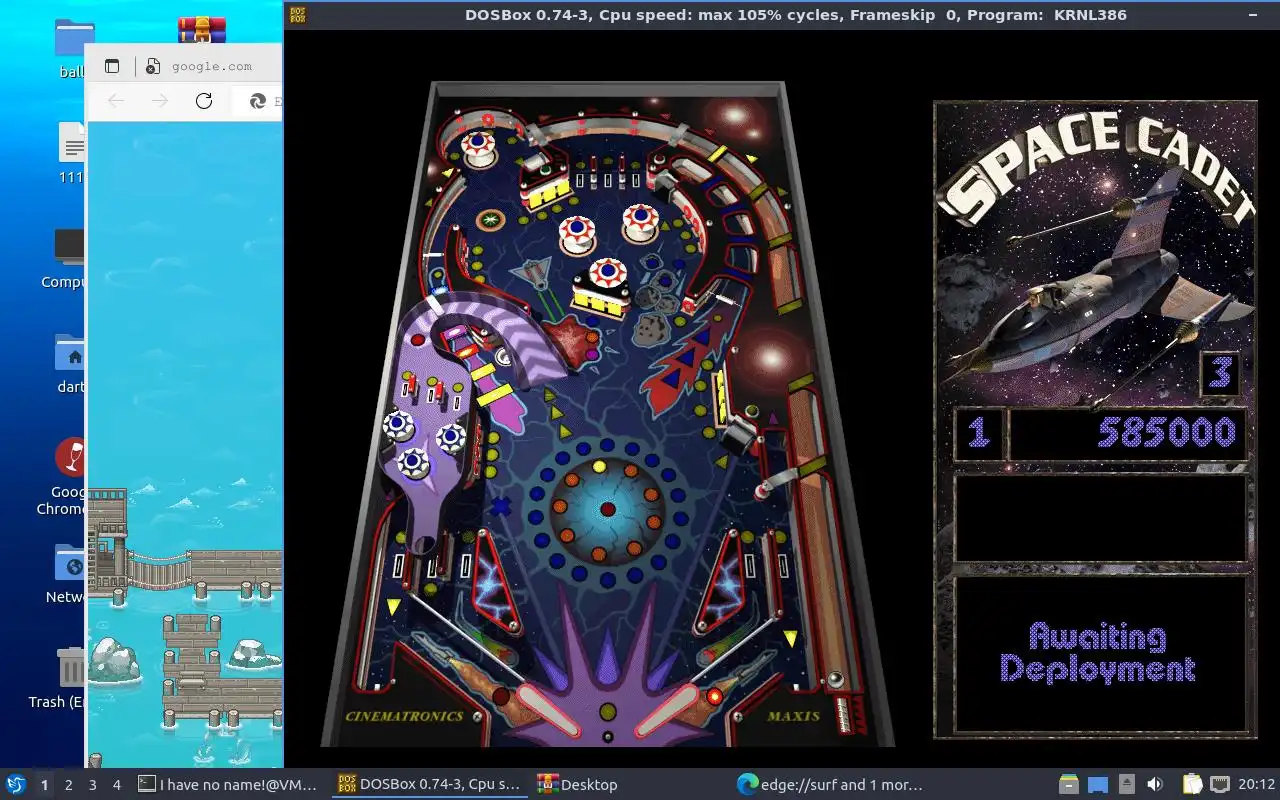The width and height of the screenshot is (1280, 800).
Task: Switch to workspace 2
Action: (x=68, y=785)
